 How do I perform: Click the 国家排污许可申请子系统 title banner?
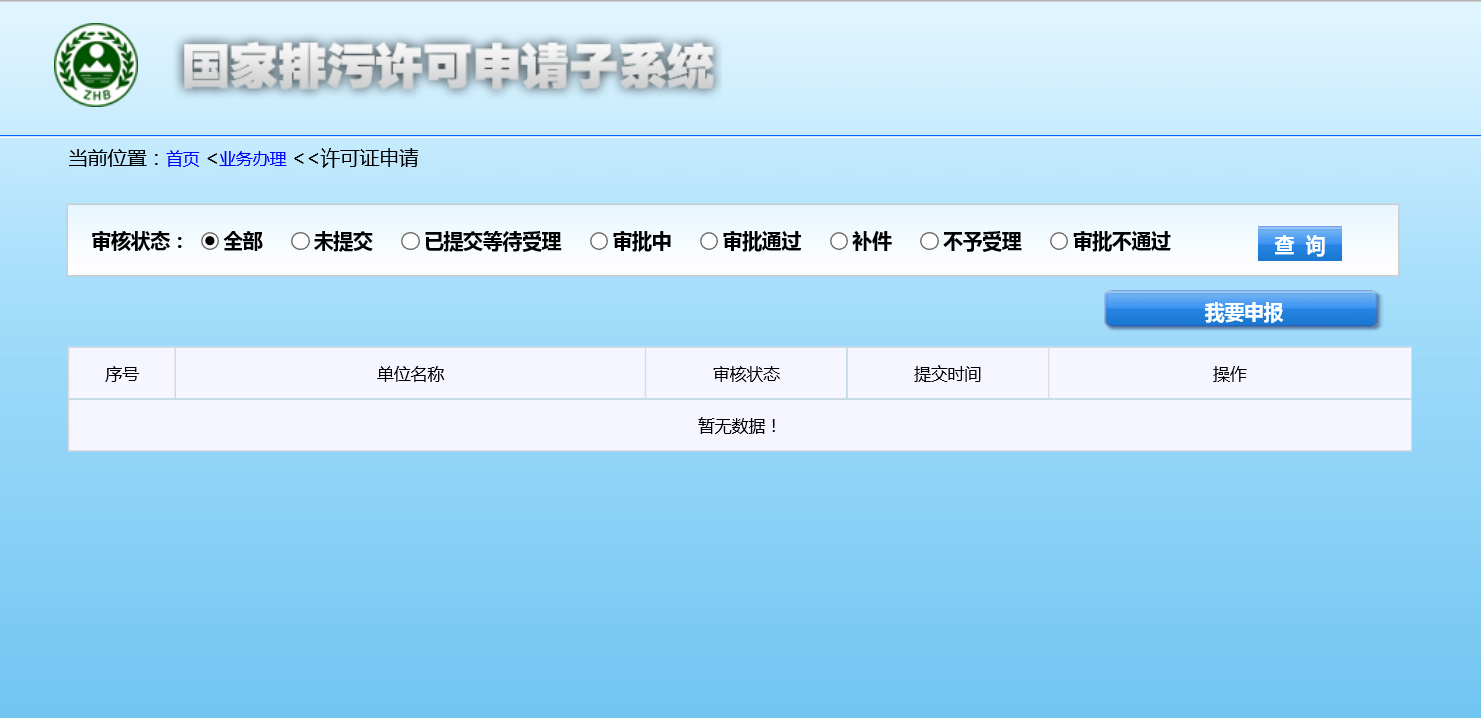tap(449, 68)
